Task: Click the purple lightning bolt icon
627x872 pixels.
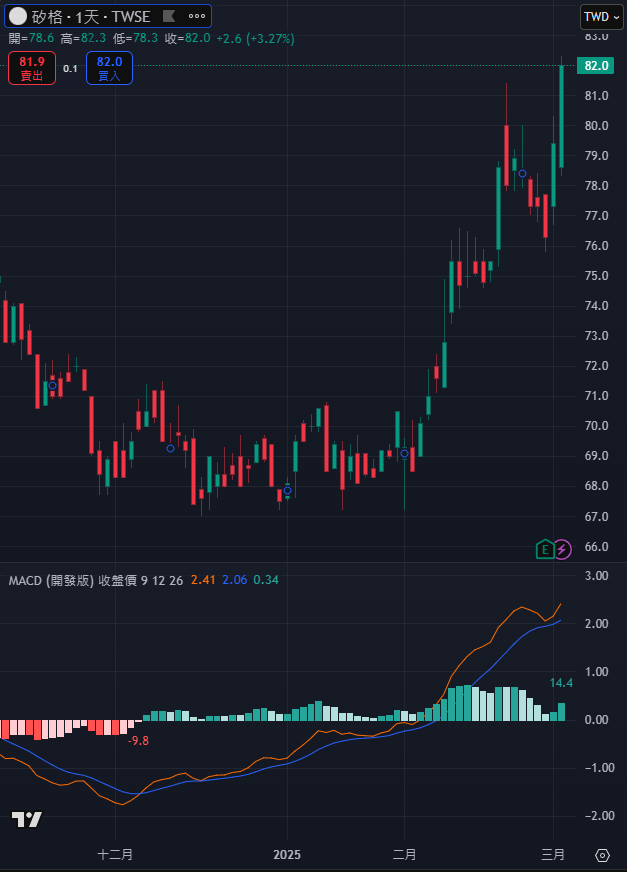Action: click(x=562, y=548)
